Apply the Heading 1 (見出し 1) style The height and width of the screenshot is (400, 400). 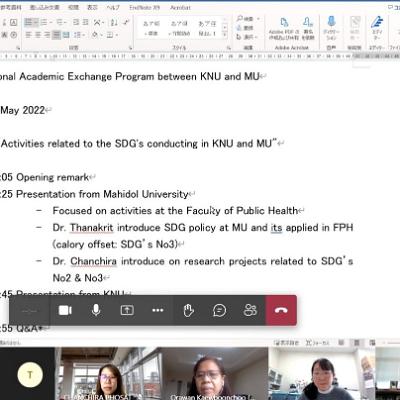[x=207, y=28]
